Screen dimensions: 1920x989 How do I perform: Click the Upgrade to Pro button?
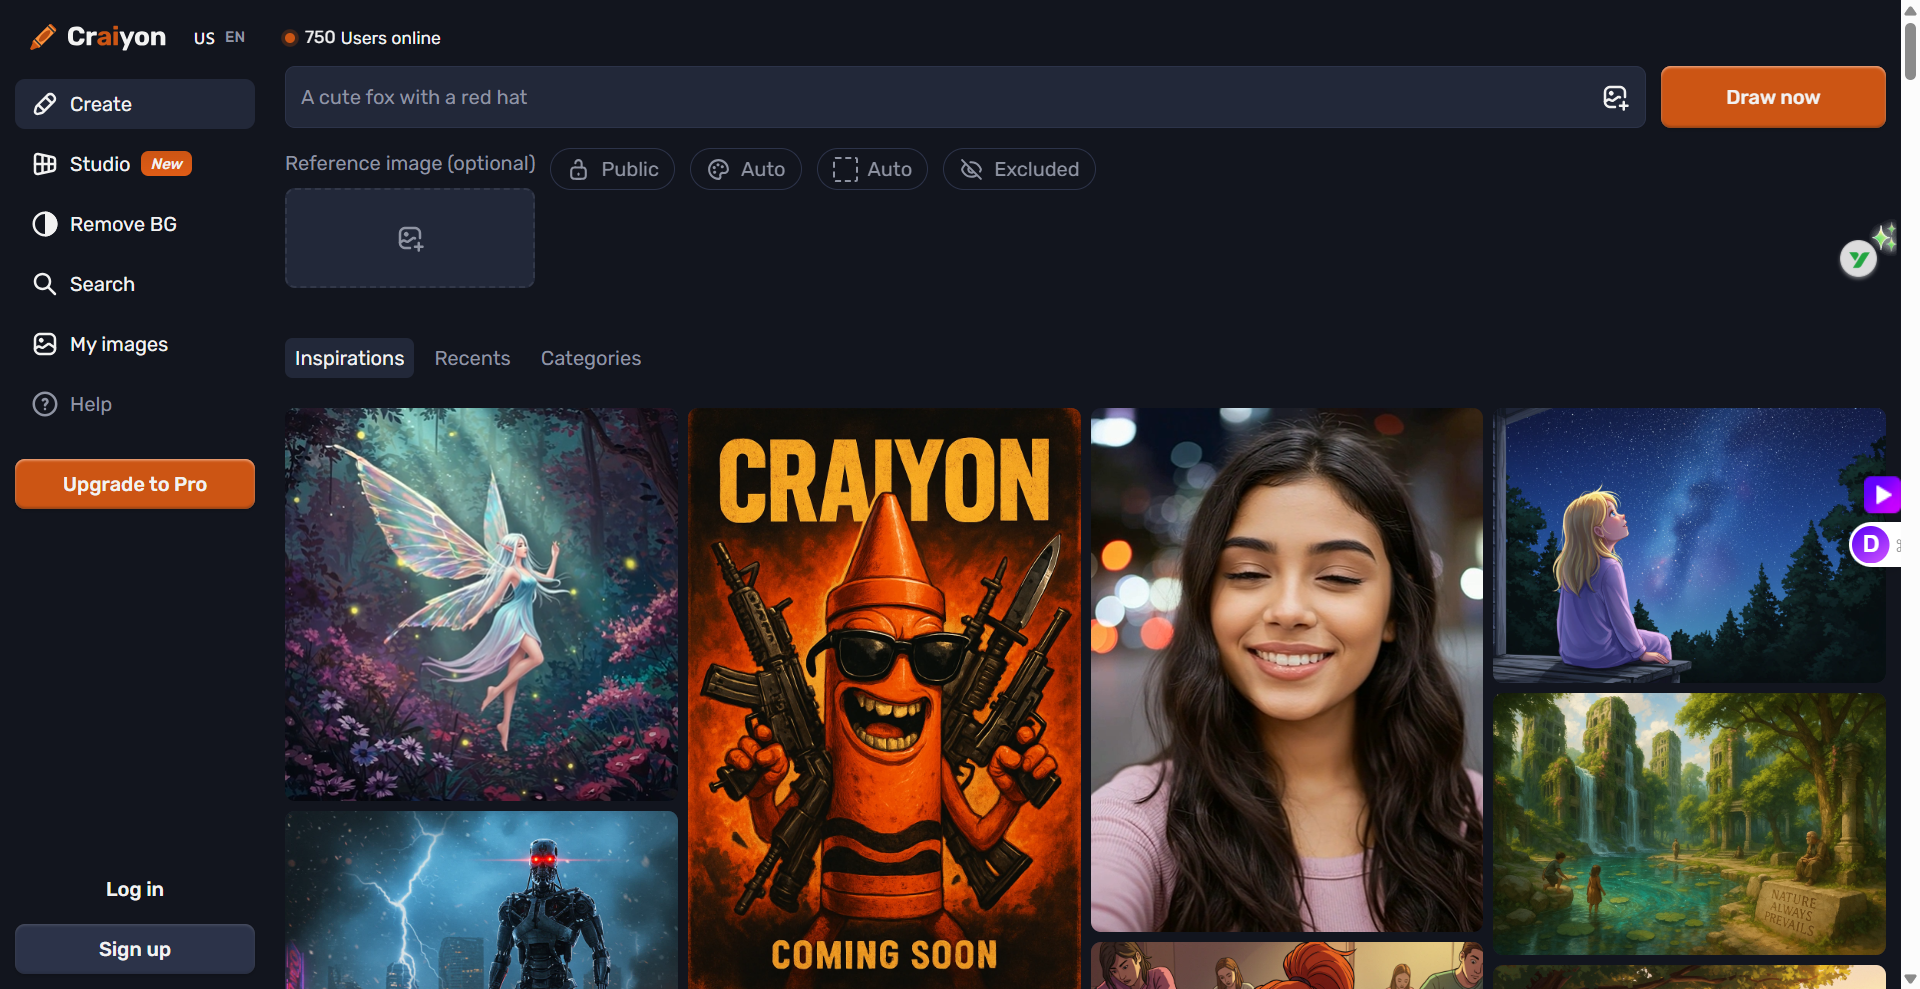[135, 484]
